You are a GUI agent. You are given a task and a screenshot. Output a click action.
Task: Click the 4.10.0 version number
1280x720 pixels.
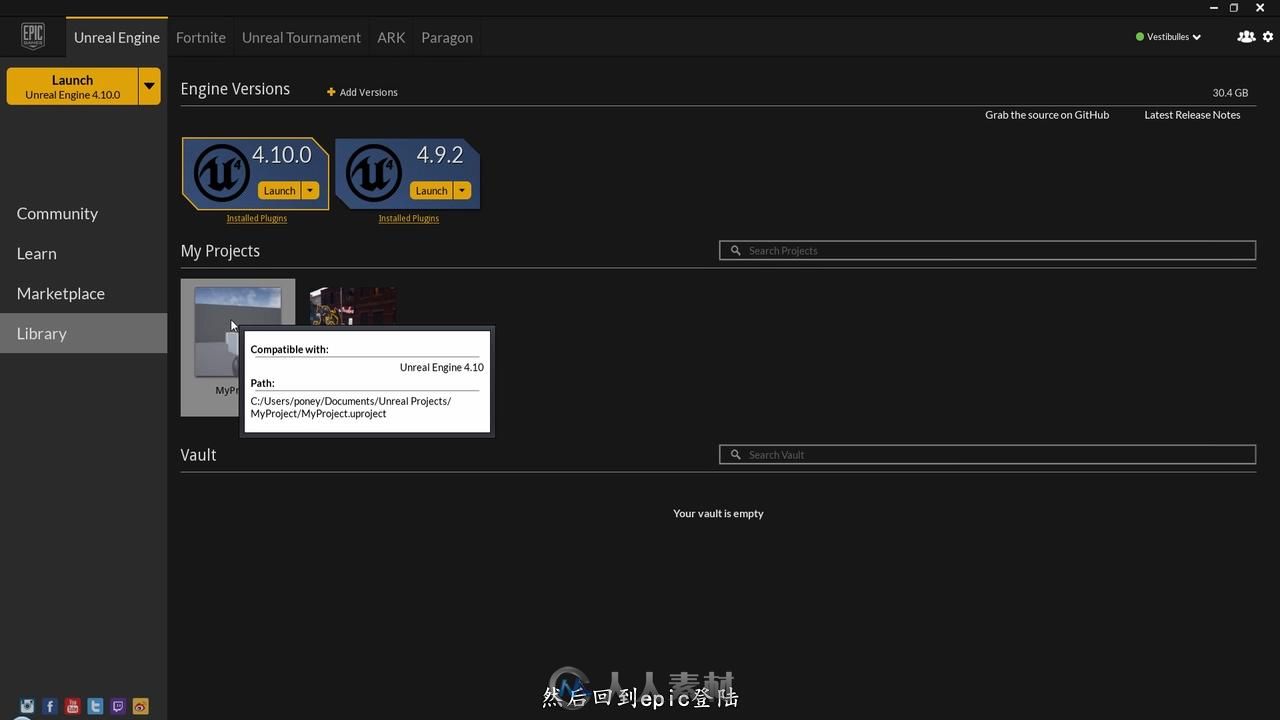coord(282,155)
